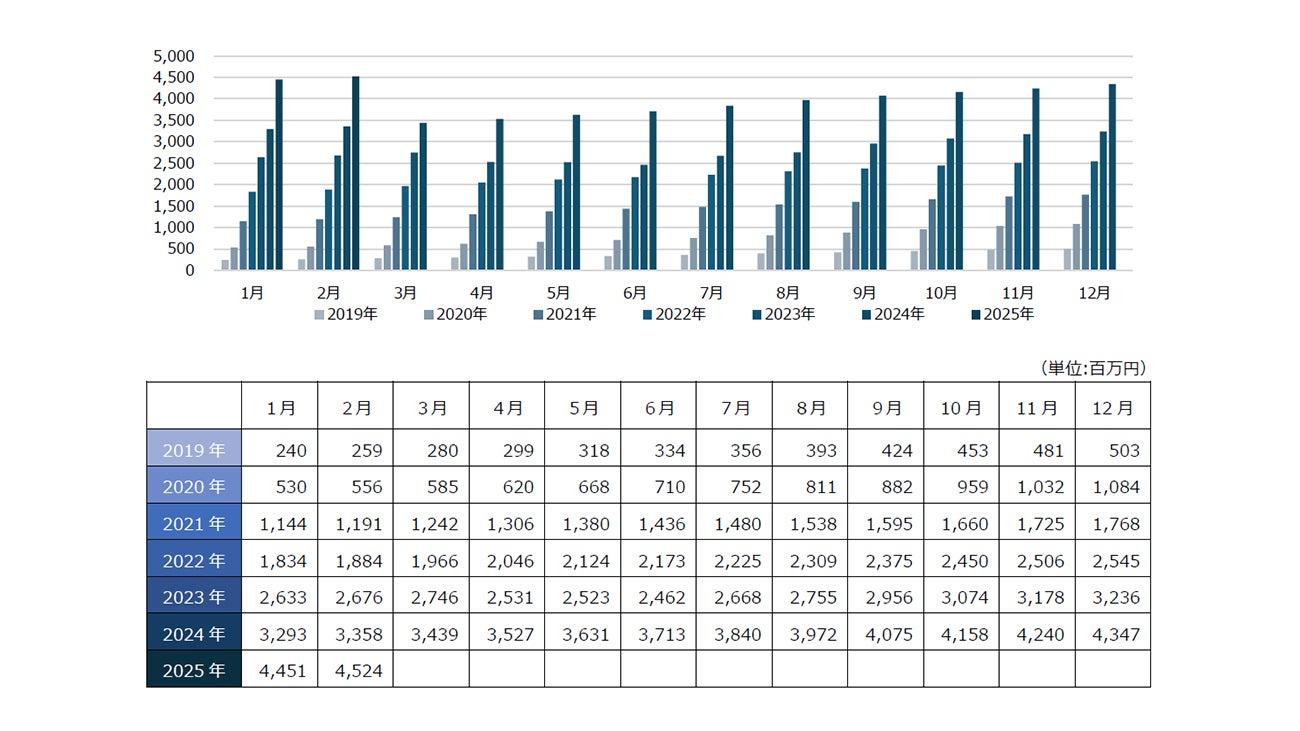Viewport: 1300px width, 731px height.
Task: Click the cell showing 4,347
Action: (x=1113, y=634)
